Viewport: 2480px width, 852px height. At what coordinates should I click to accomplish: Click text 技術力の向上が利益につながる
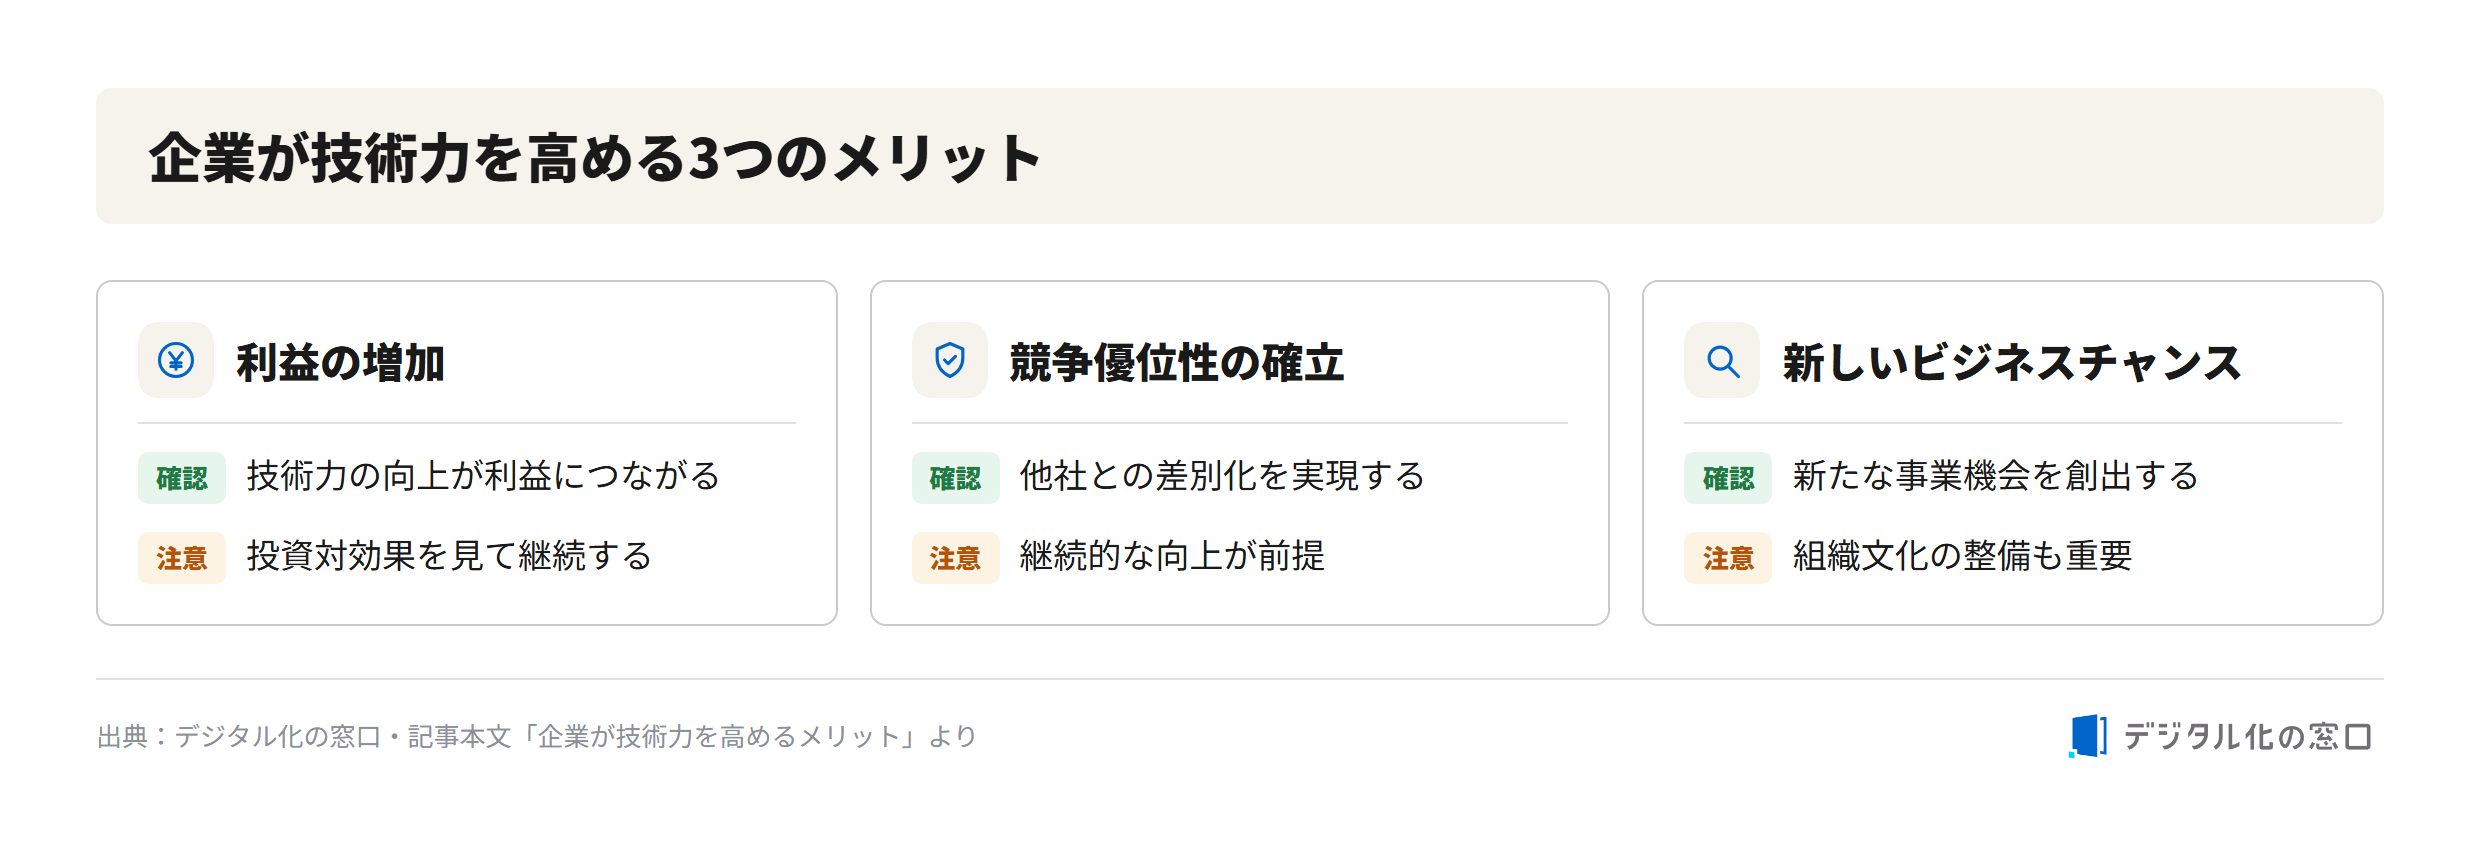click(483, 476)
